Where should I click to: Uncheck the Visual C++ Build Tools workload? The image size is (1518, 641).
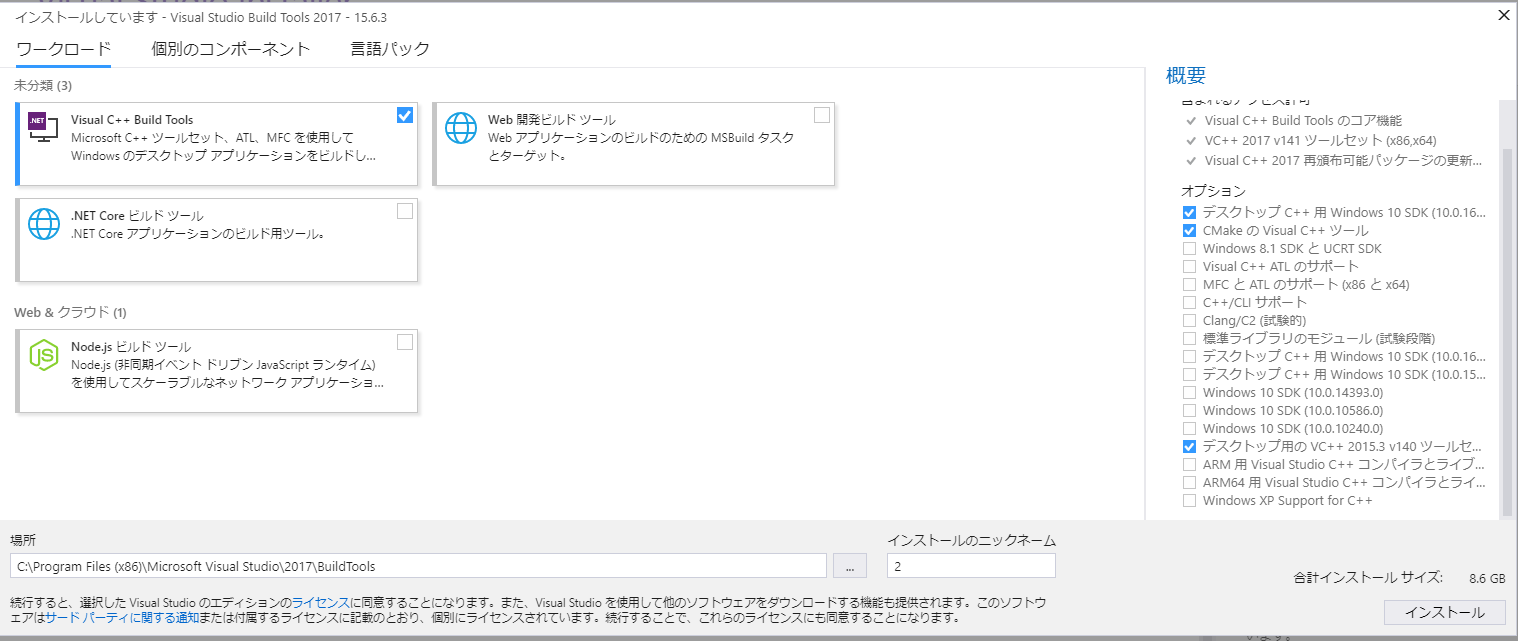[x=404, y=115]
